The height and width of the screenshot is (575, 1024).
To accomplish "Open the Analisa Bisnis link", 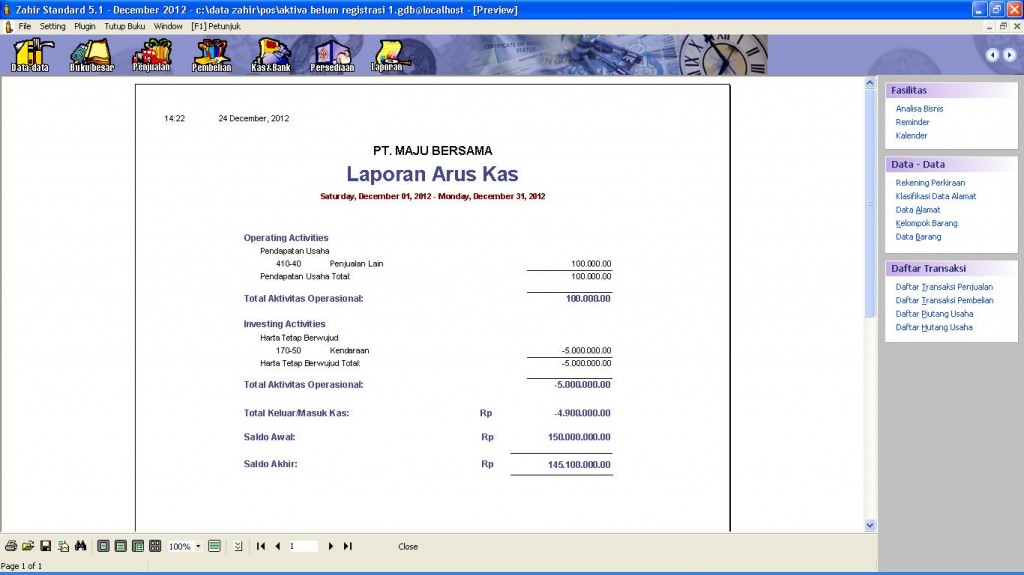I will point(919,109).
